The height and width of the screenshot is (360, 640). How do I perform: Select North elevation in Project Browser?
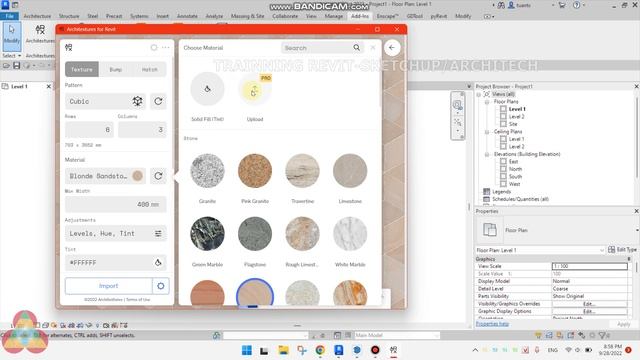click(x=515, y=169)
